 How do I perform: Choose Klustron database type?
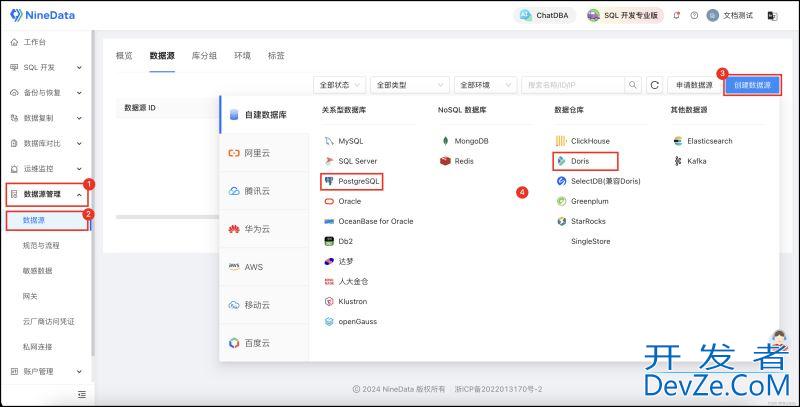345,301
